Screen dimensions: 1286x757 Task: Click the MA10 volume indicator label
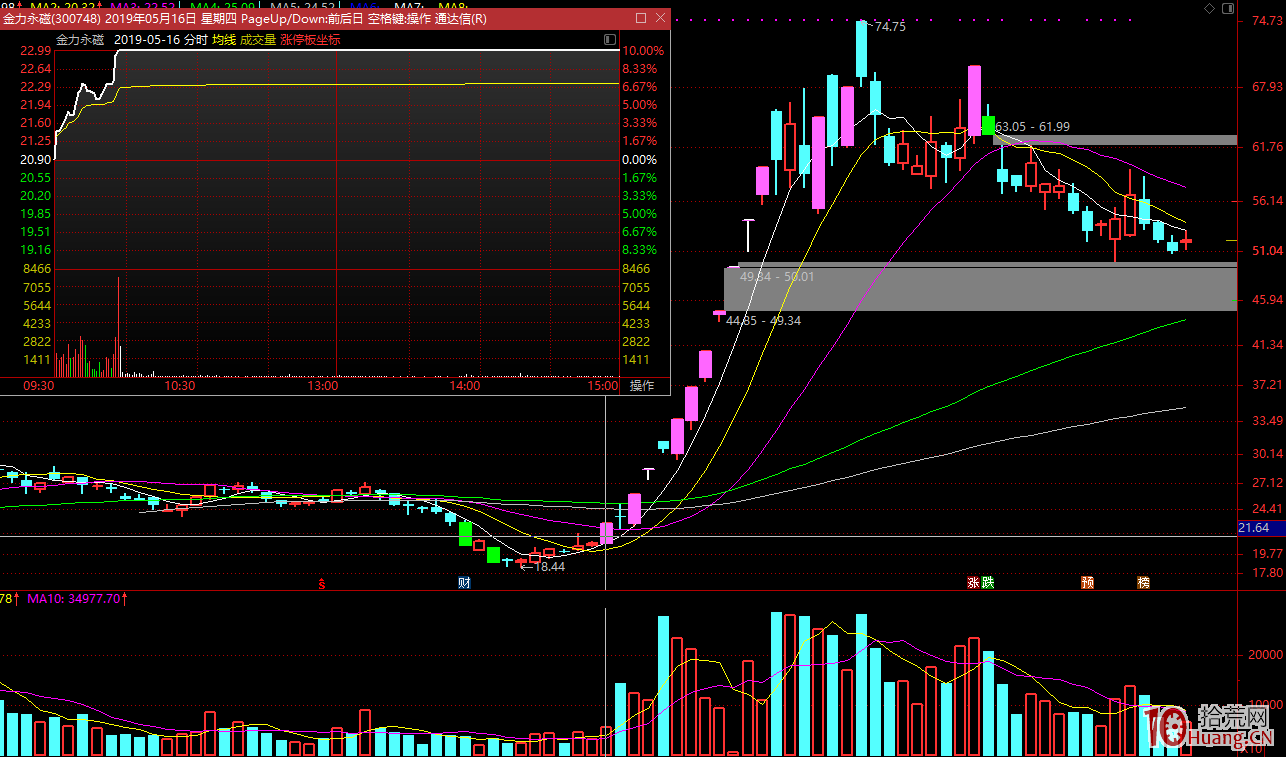coord(74,599)
